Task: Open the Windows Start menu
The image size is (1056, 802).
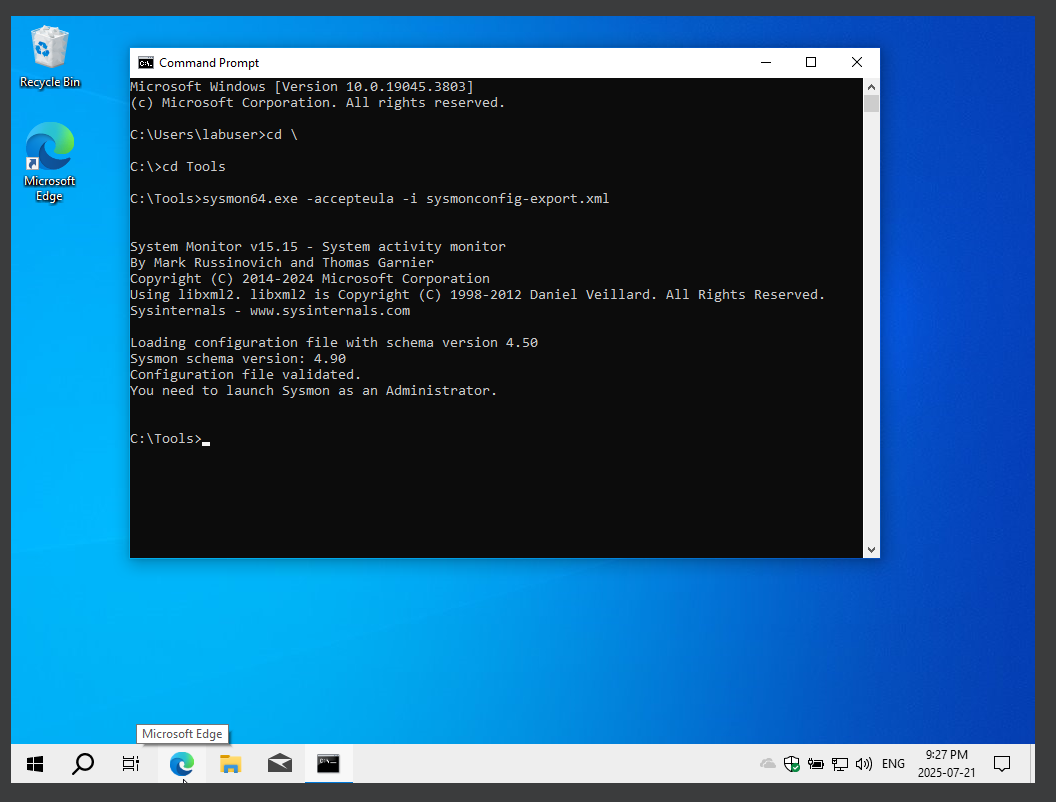Action: pyautogui.click(x=35, y=764)
